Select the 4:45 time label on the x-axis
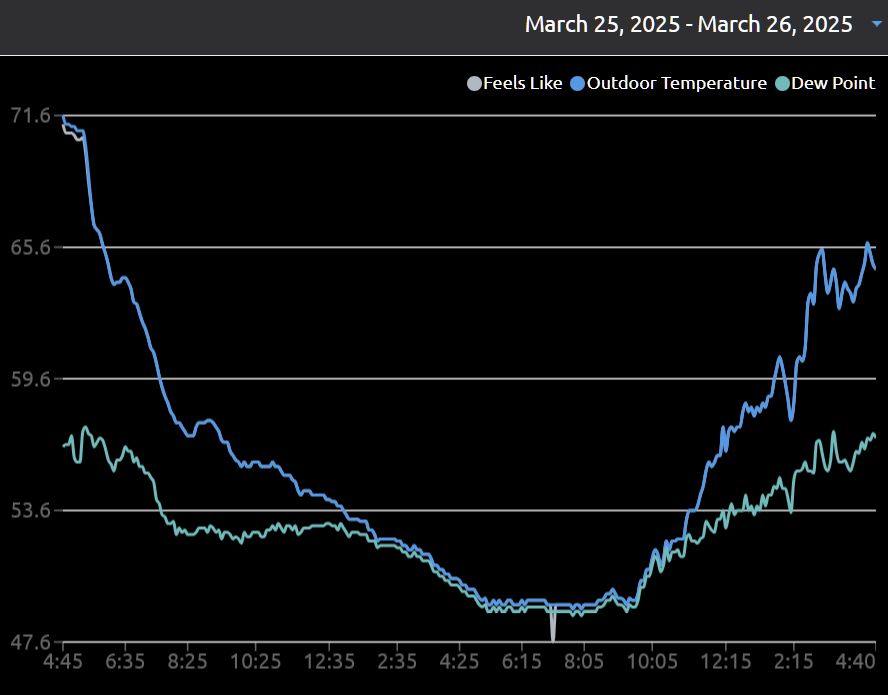888x695 pixels. click(x=63, y=662)
